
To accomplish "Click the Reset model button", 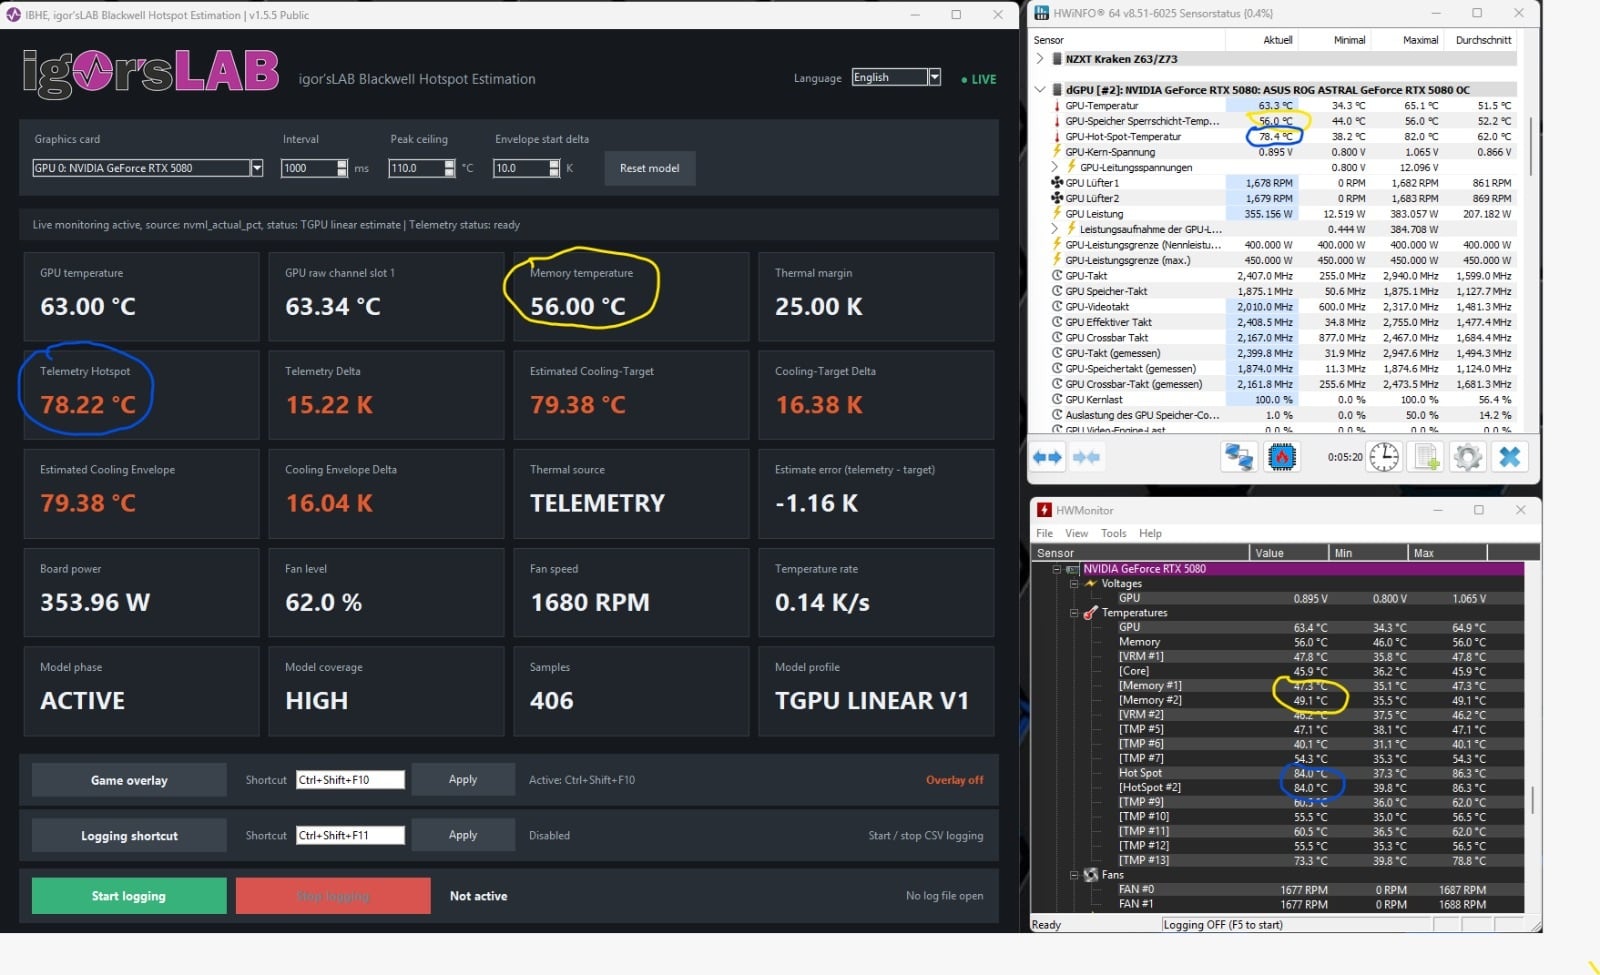I will [x=649, y=168].
